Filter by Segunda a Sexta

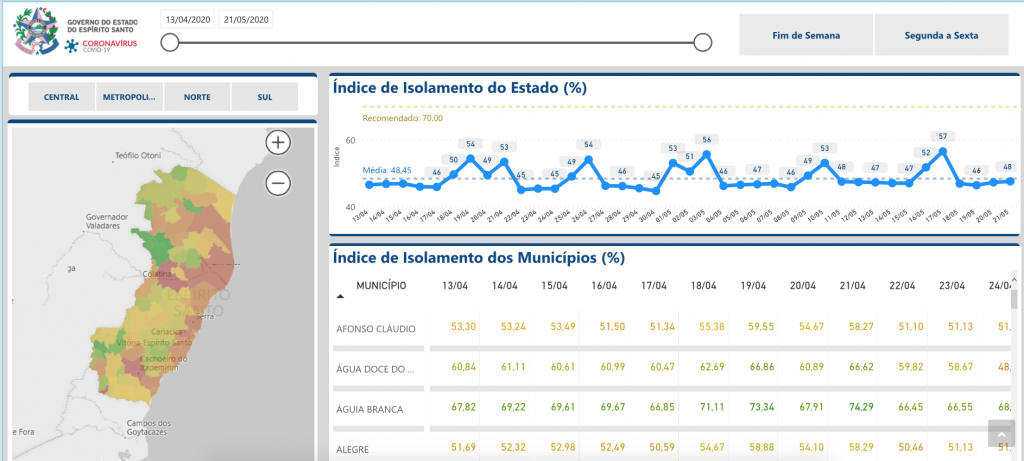tap(941, 35)
